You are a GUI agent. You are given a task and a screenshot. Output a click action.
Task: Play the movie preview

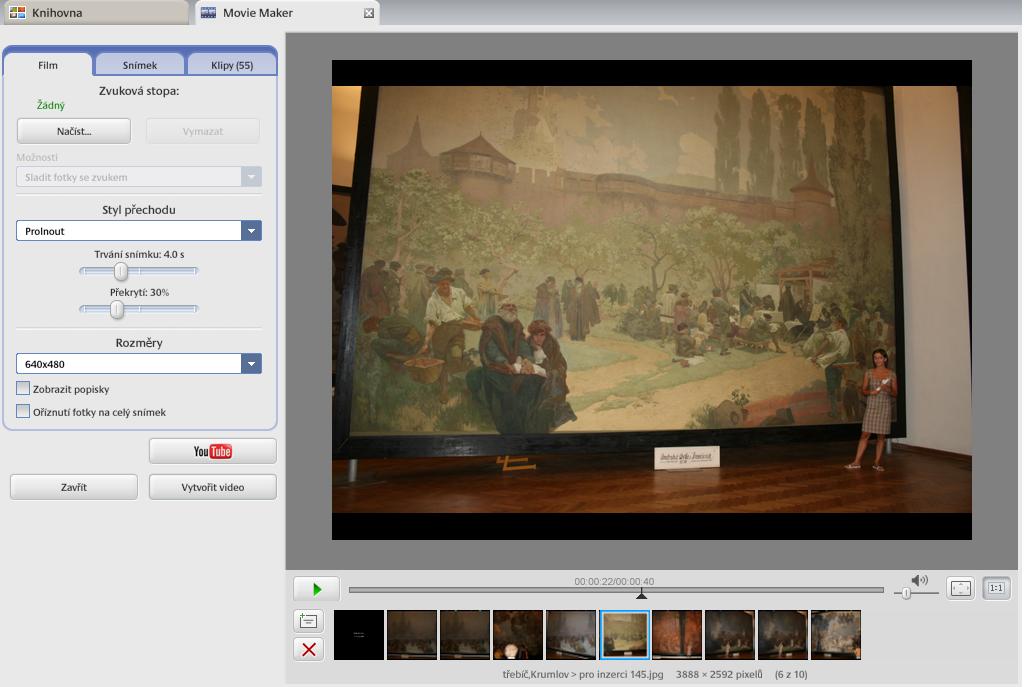[x=316, y=589]
